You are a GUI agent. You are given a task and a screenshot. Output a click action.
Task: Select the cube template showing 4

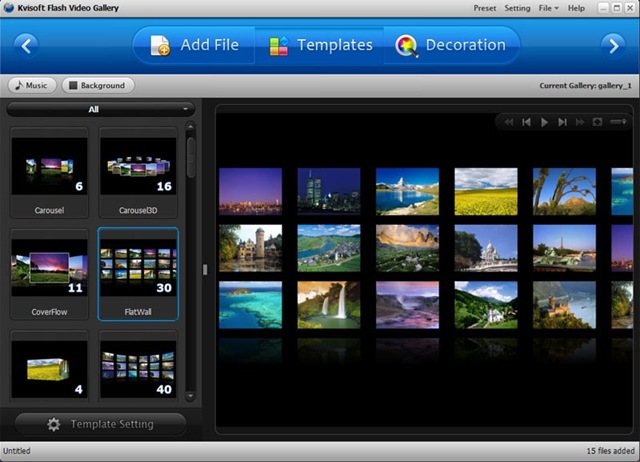49,366
